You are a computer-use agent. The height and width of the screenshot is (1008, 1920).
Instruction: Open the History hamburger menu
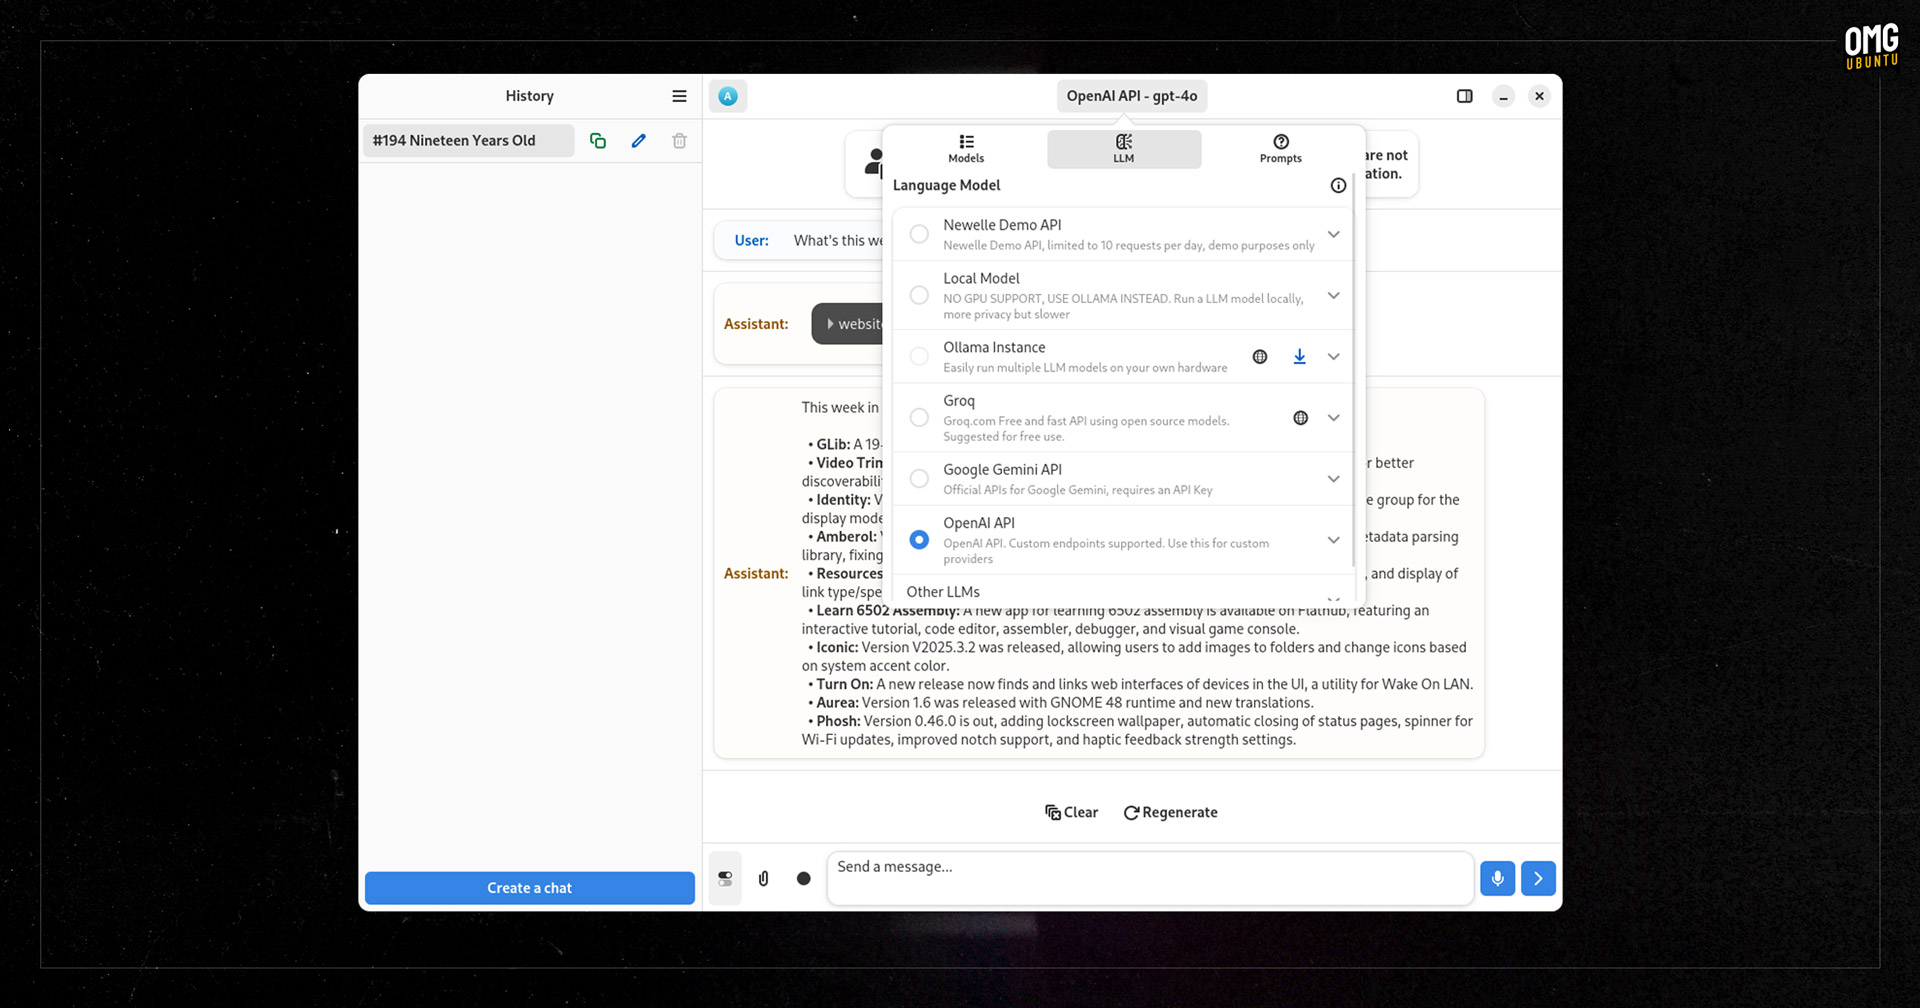[679, 96]
